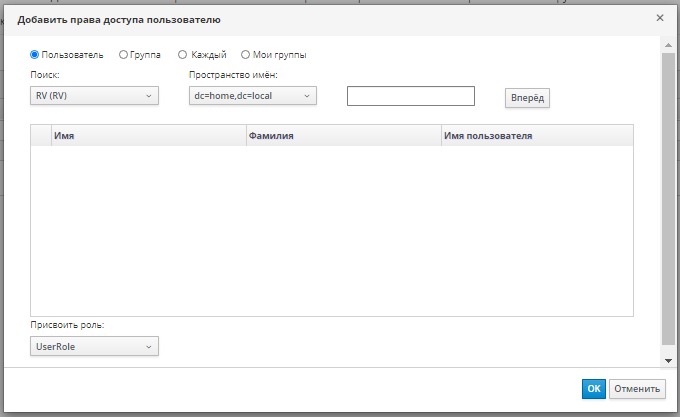Select the Пользователь radio button

[36, 55]
